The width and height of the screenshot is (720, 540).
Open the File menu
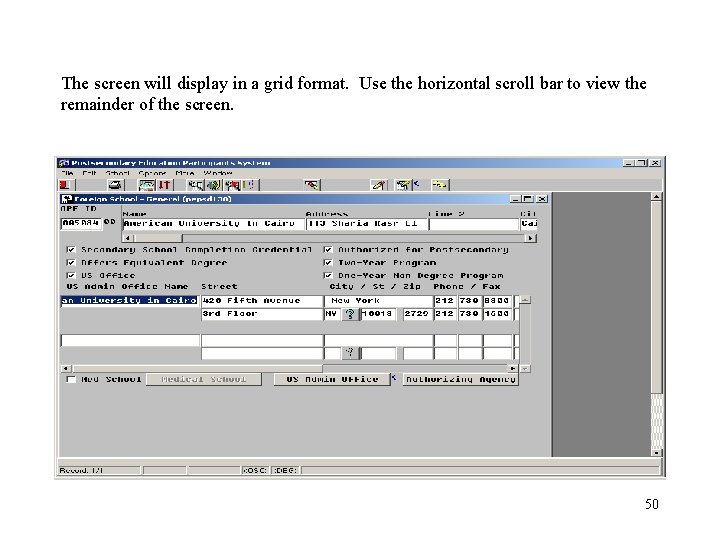(x=68, y=174)
